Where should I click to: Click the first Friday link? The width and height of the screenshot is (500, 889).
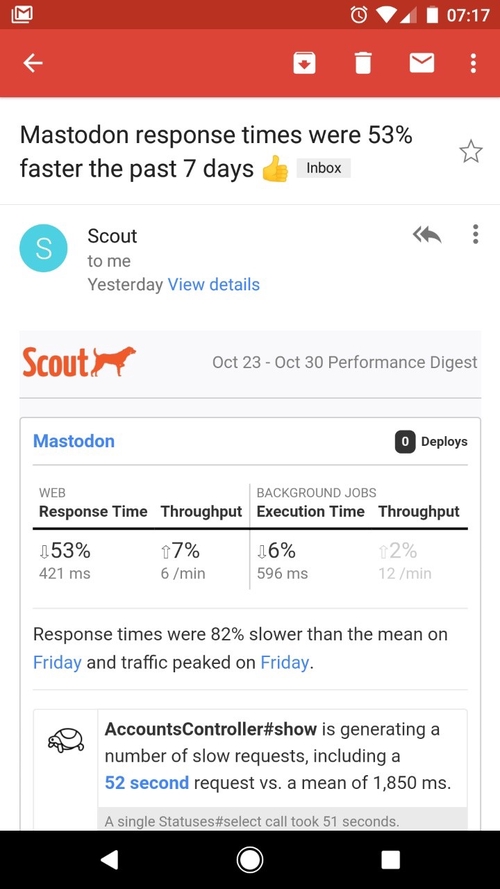point(57,662)
